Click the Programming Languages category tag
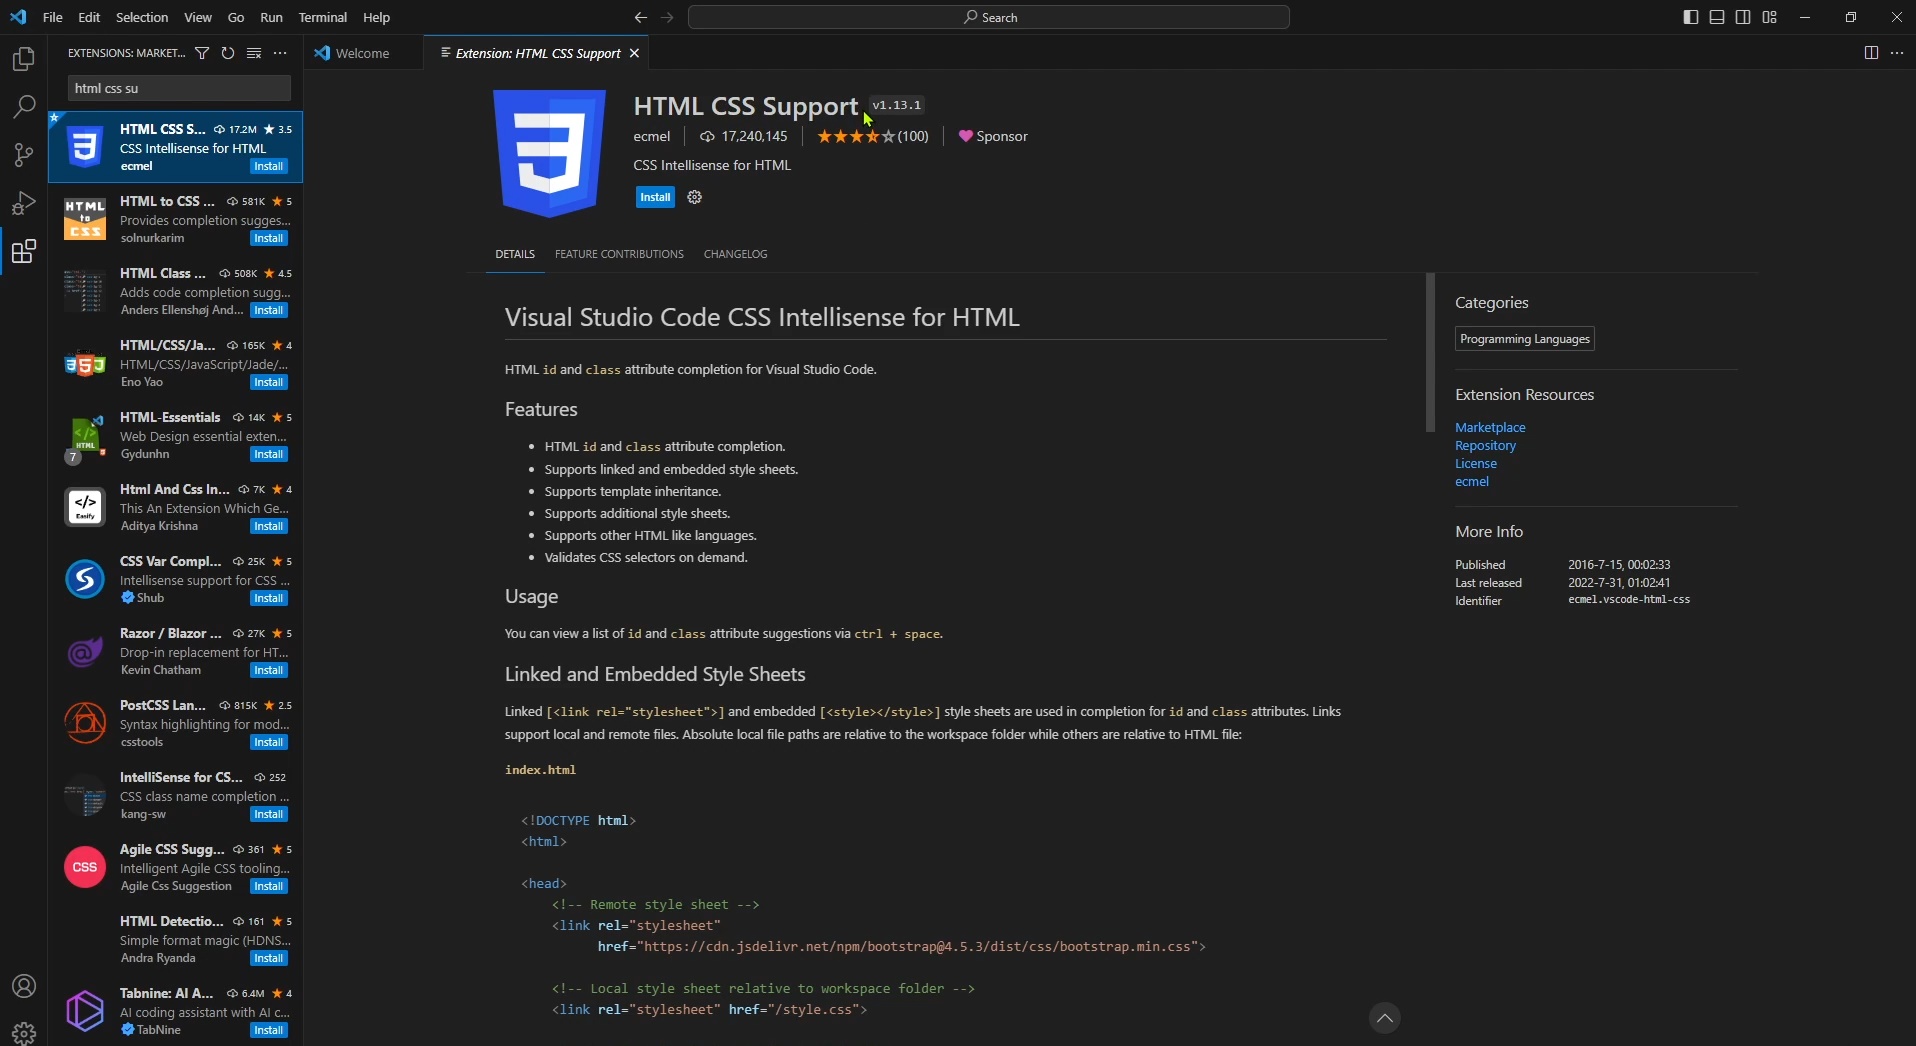 [1525, 339]
